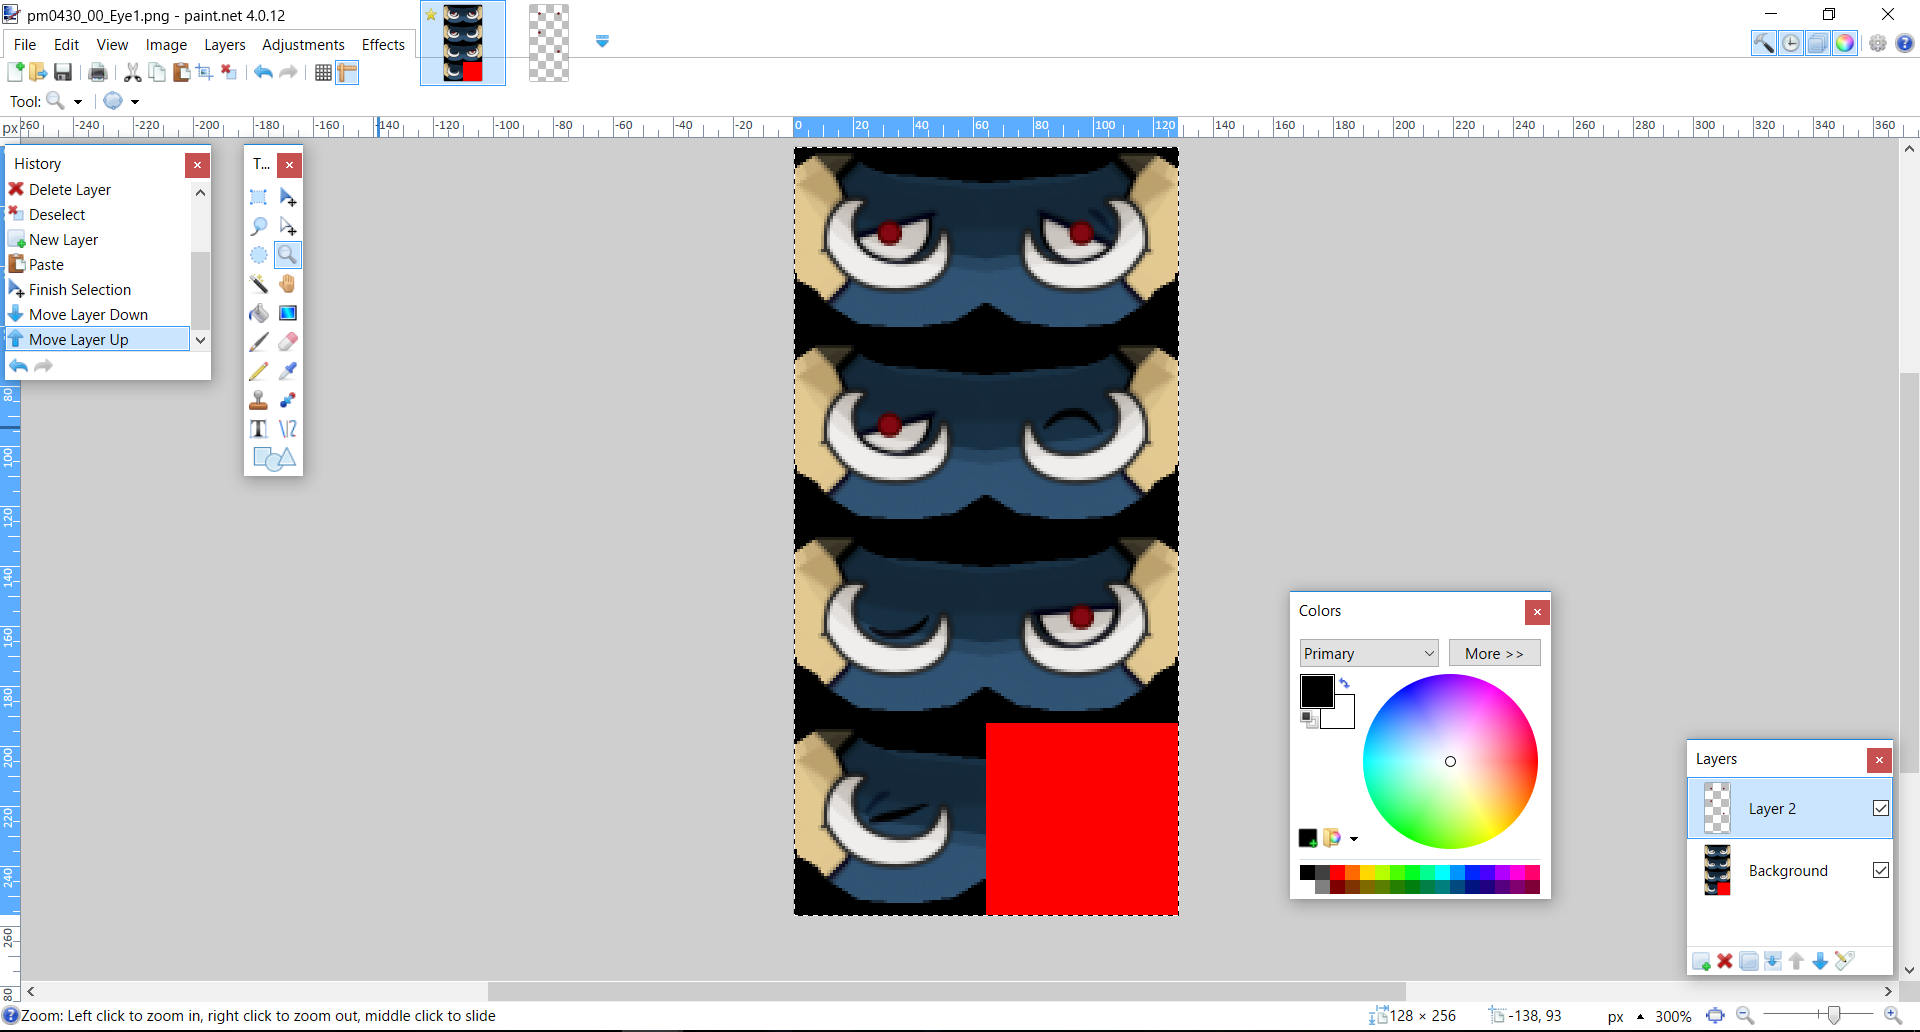Select the Background layer thumbnail
Viewport: 1920px width, 1032px height.
(x=1717, y=870)
